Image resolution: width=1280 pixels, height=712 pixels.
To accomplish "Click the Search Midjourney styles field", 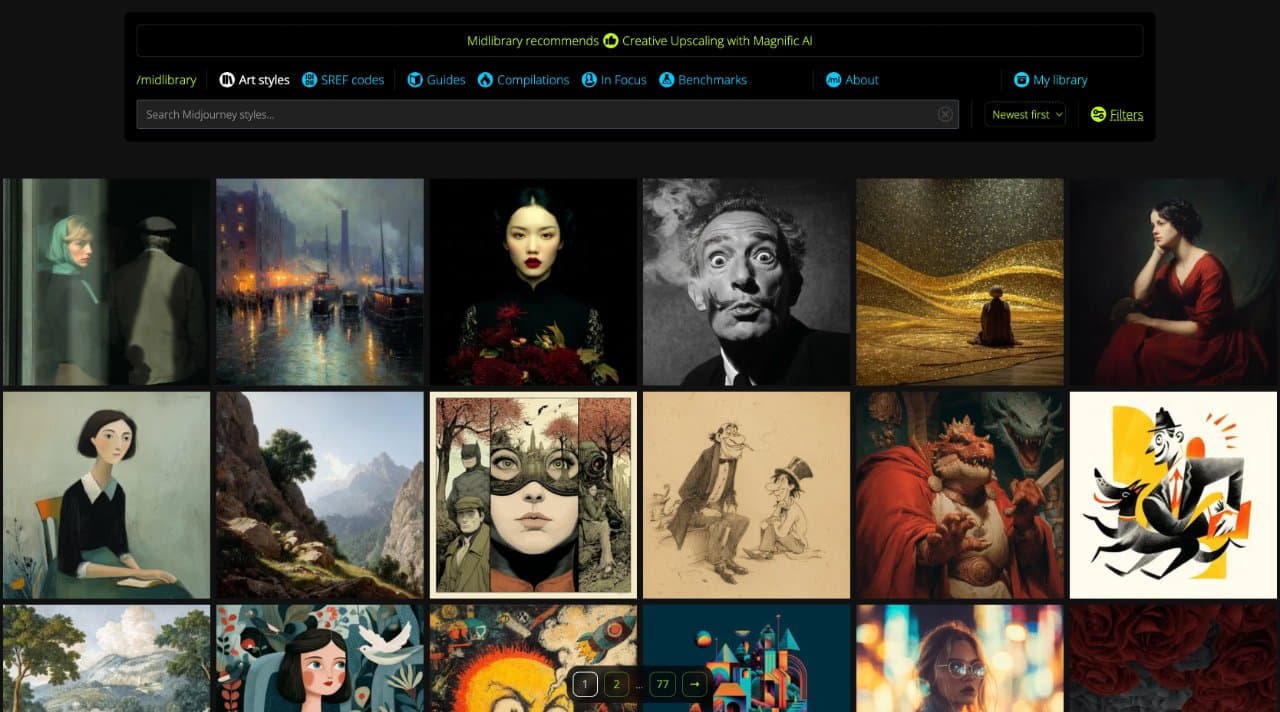I will (x=547, y=114).
